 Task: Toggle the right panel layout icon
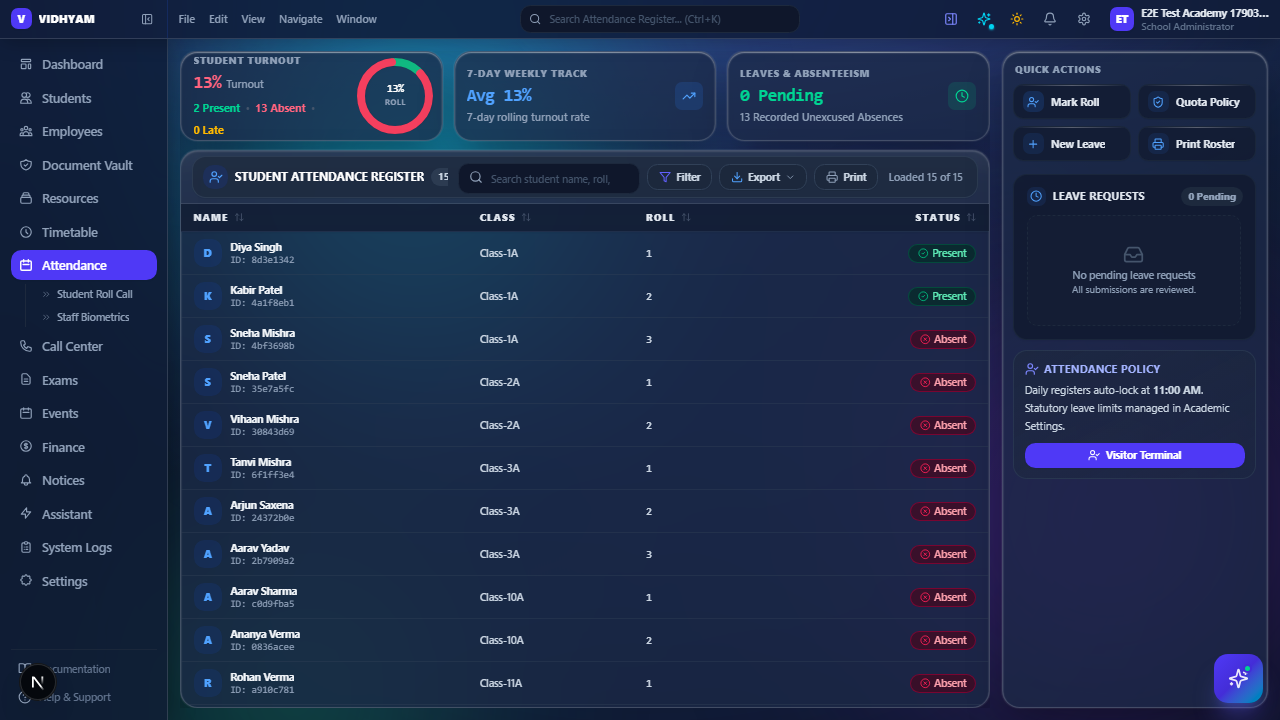coord(951,19)
